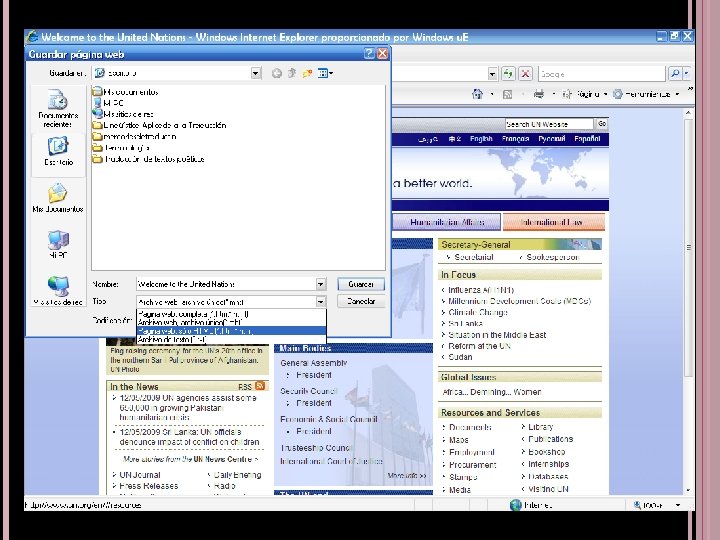Image resolution: width=720 pixels, height=540 pixels.
Task: Open Situation in the Middle East link
Action: point(497,335)
